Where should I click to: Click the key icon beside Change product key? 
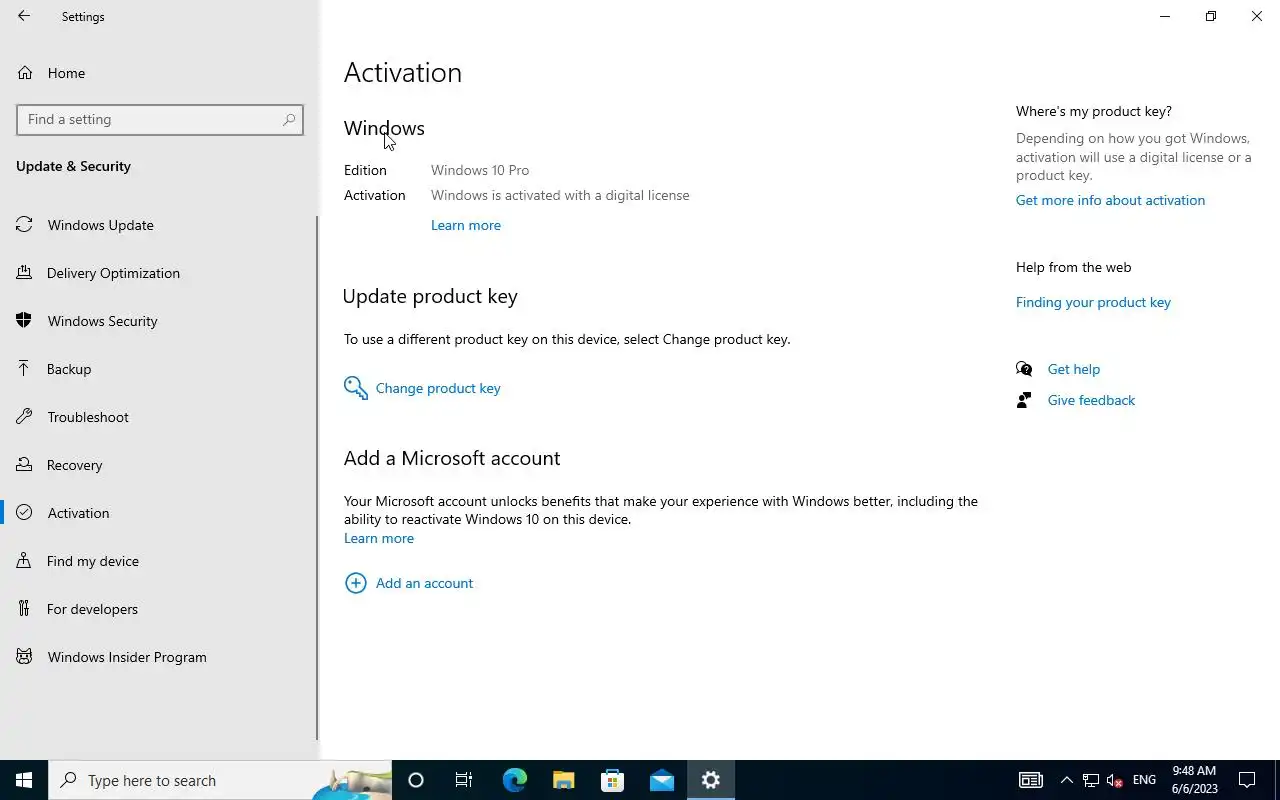click(356, 388)
